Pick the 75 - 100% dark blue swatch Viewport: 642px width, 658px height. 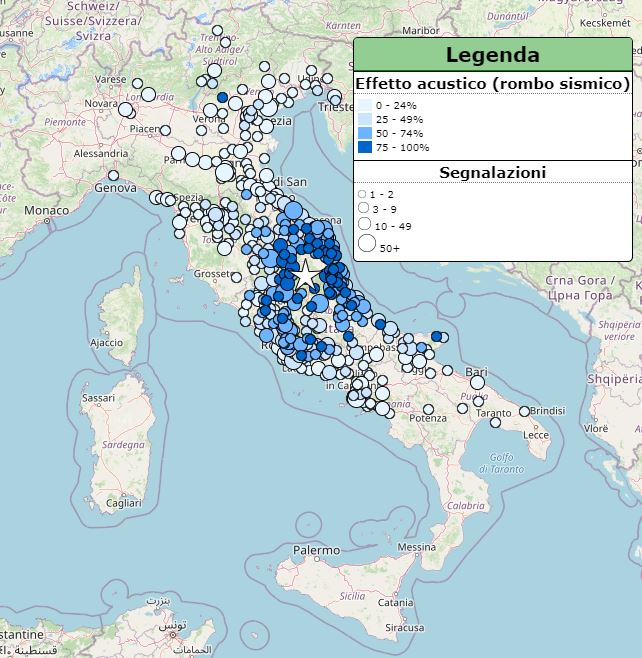(x=365, y=147)
